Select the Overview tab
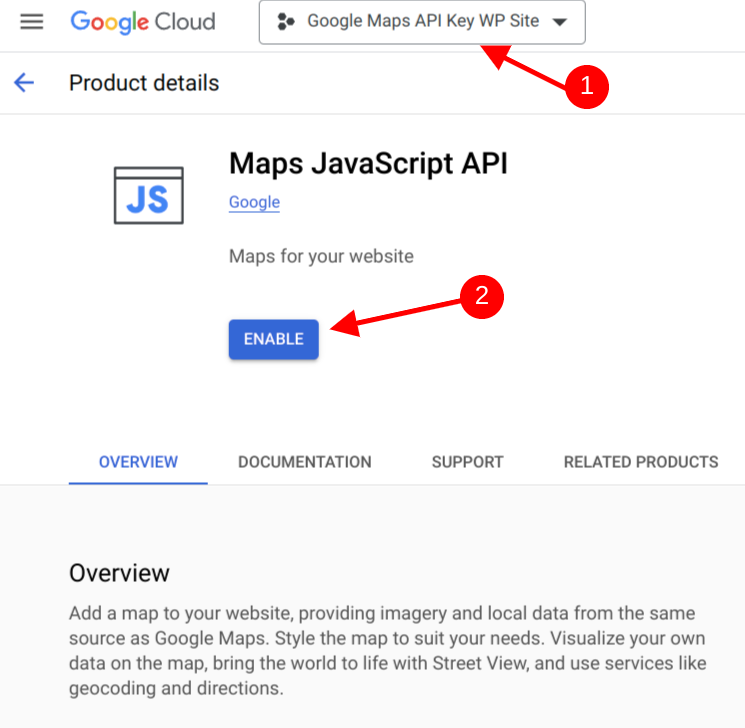 point(138,462)
